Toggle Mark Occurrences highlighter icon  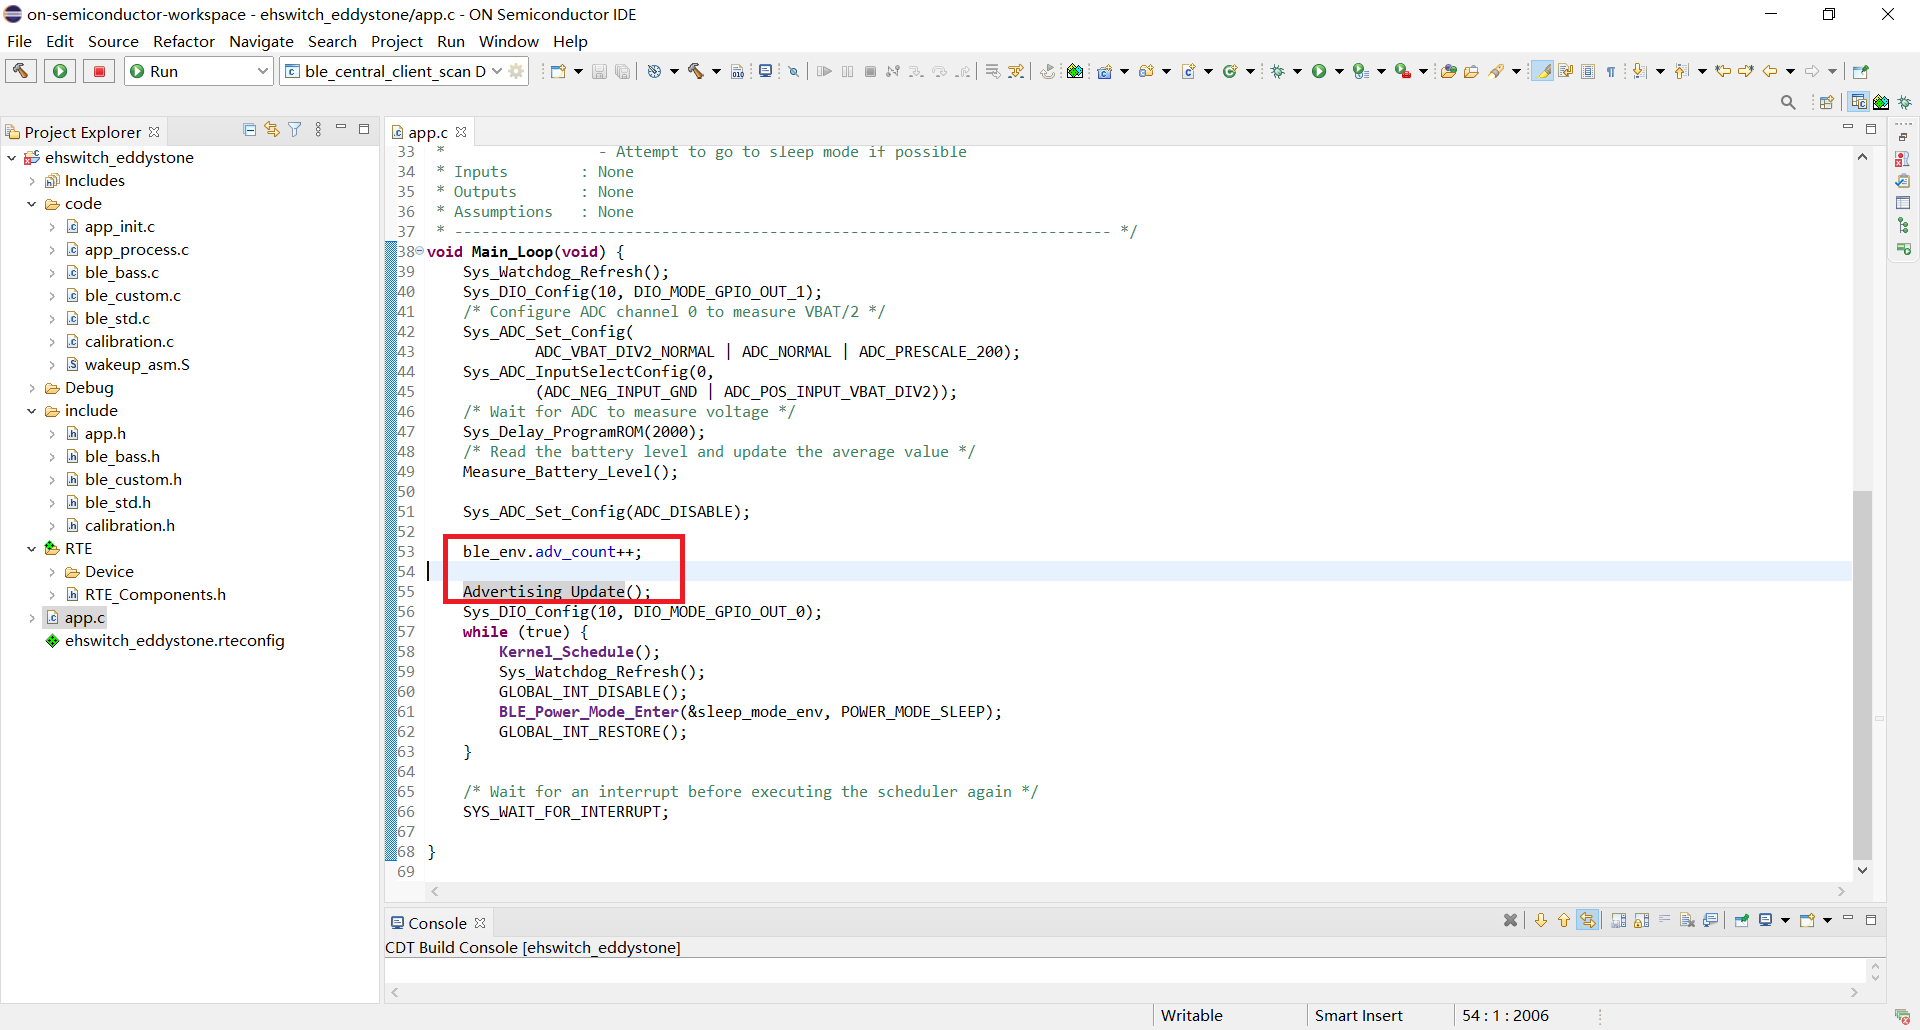[x=1543, y=71]
